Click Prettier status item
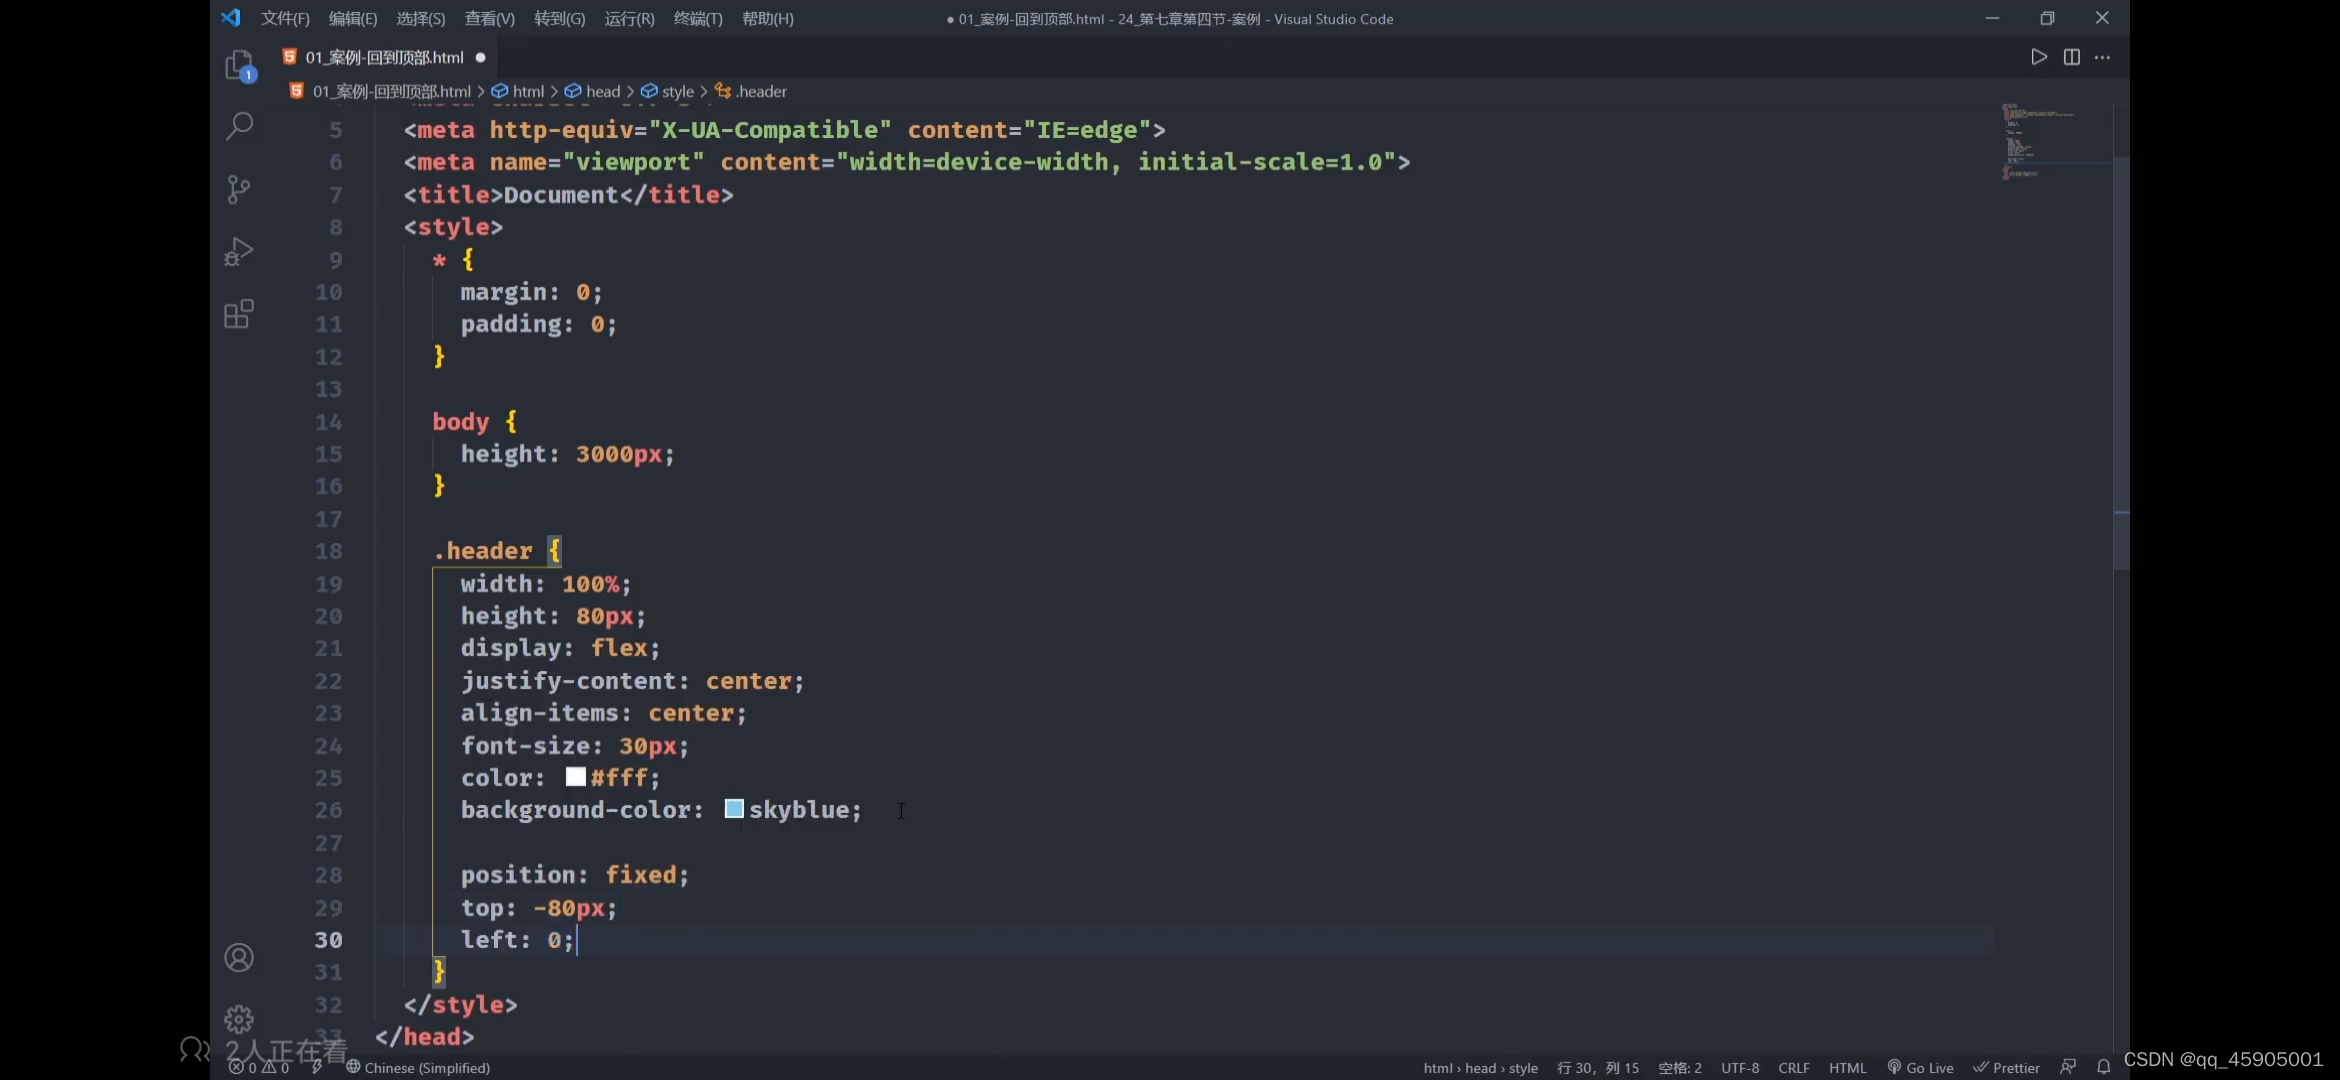Screen dimensions: 2340x1080 [x=2006, y=1067]
